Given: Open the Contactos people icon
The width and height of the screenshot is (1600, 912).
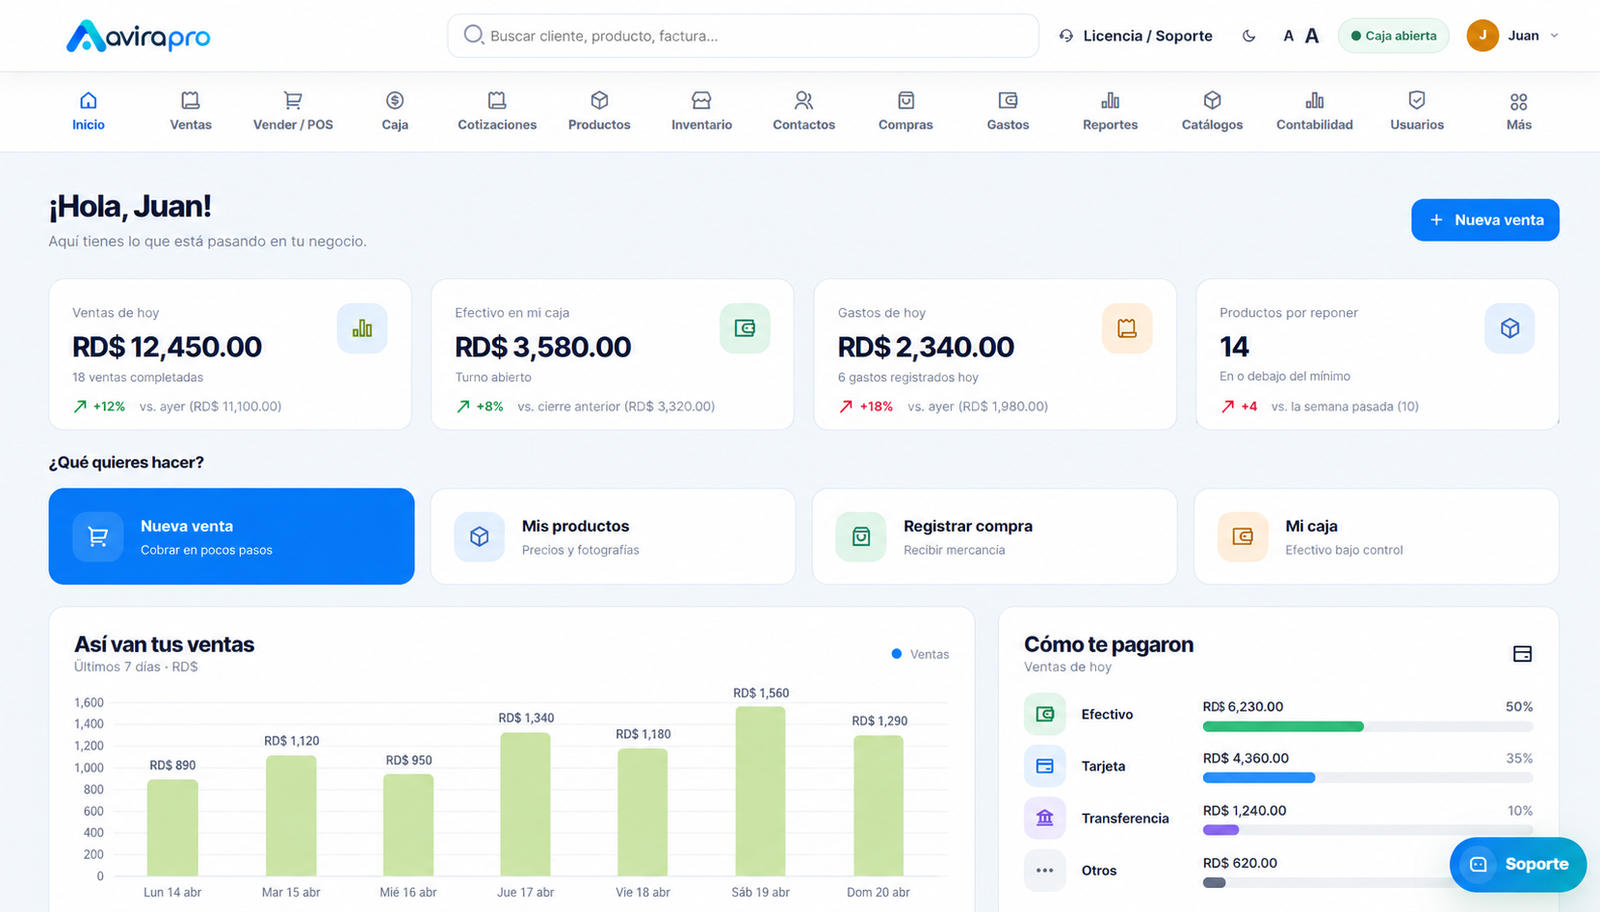Looking at the screenshot, I should pyautogui.click(x=804, y=100).
